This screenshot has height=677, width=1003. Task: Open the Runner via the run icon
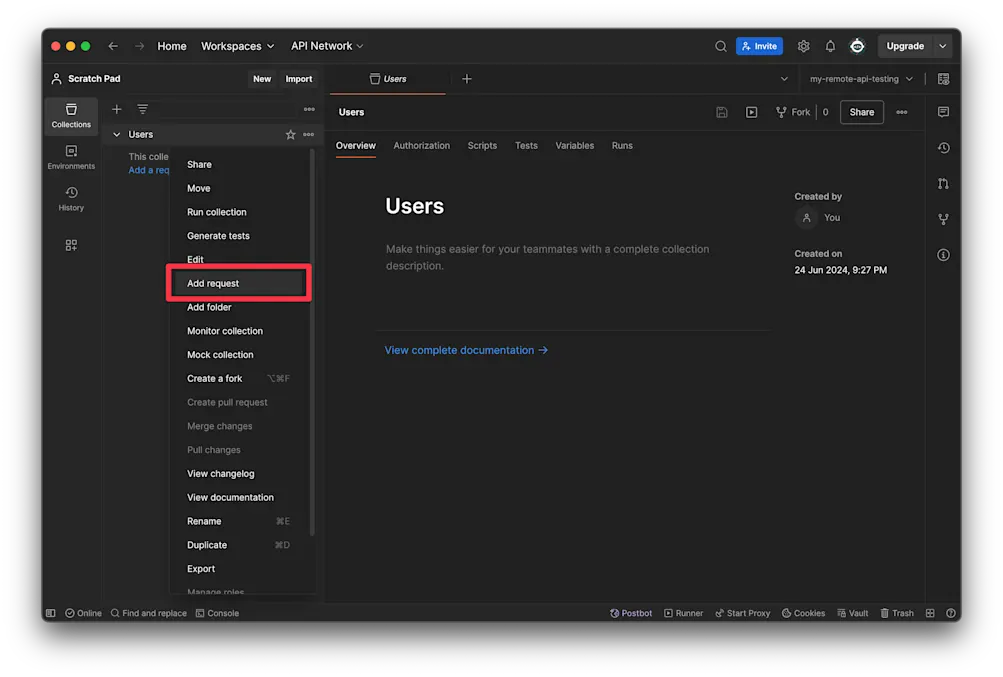751,111
